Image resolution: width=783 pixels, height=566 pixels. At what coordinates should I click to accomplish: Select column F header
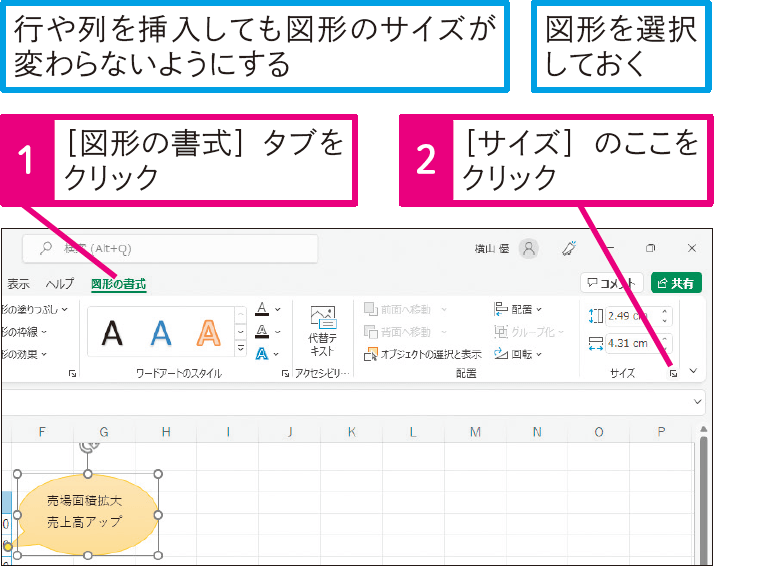pyautogui.click(x=42, y=432)
